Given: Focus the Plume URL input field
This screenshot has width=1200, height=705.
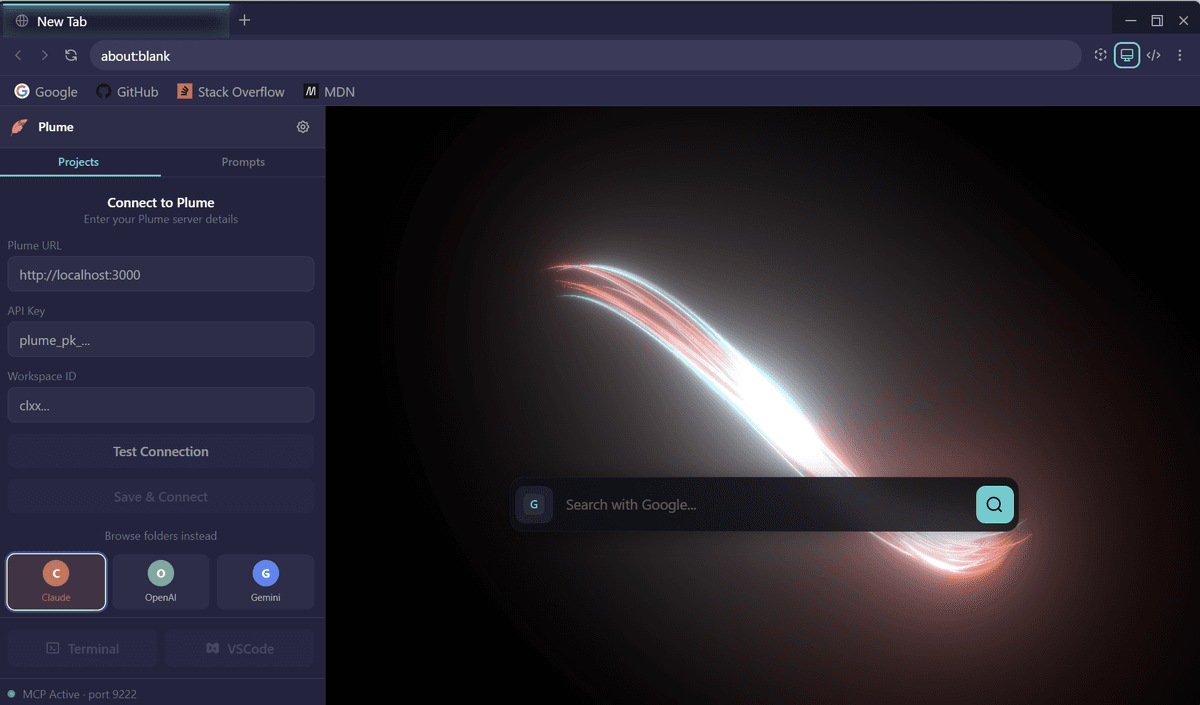Looking at the screenshot, I should coord(161,275).
